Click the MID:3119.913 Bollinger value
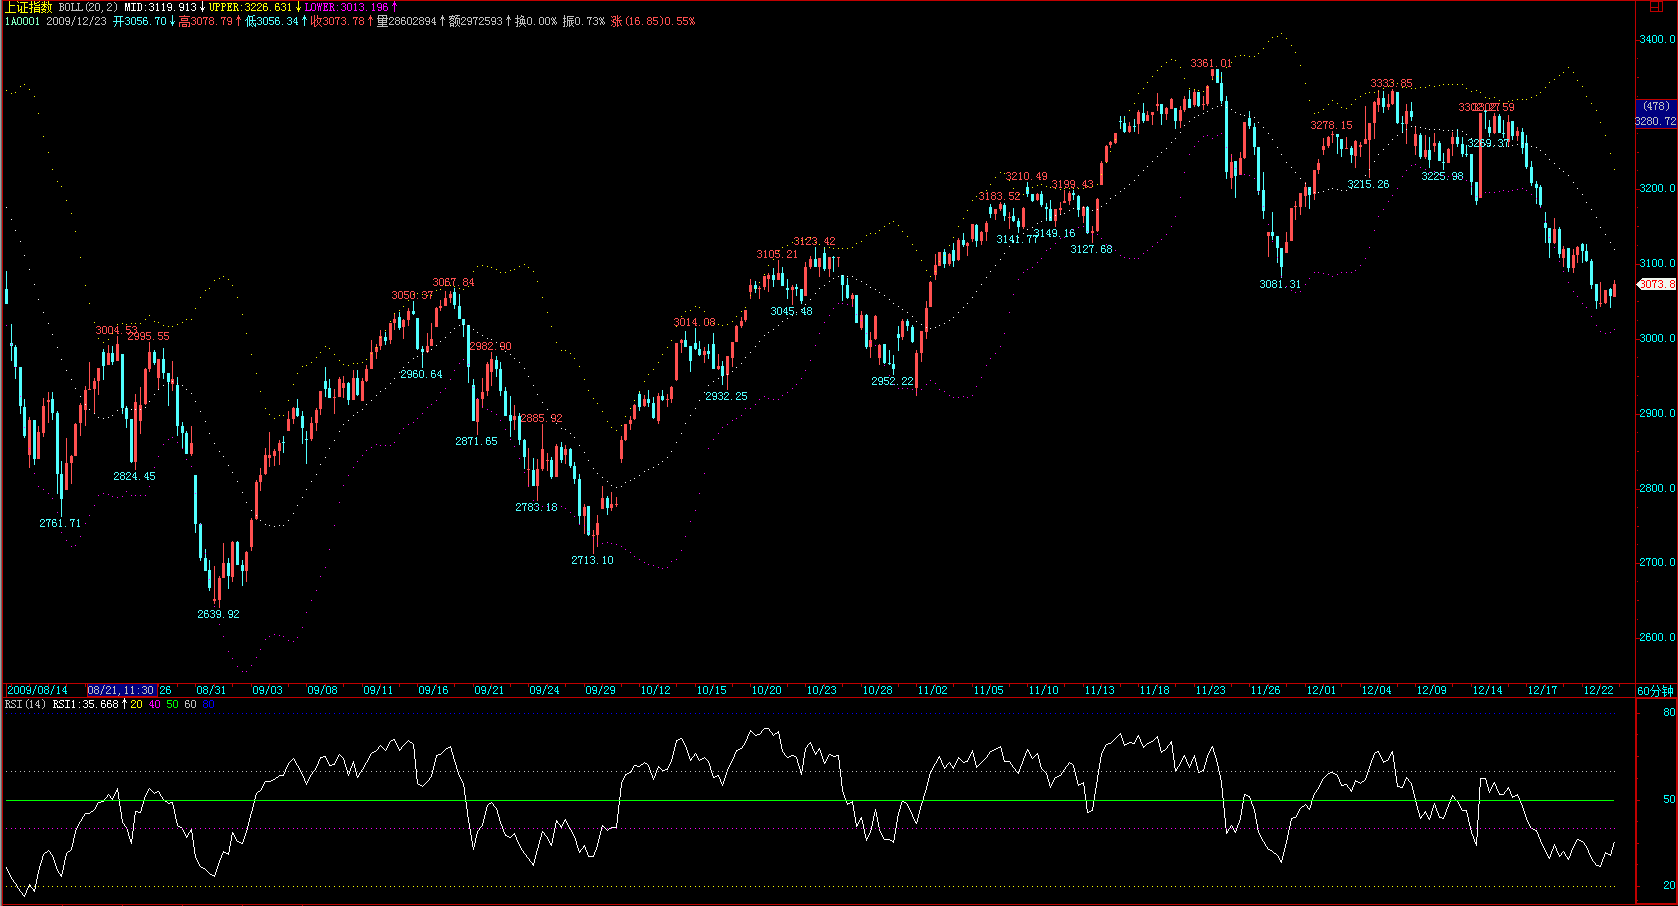This screenshot has width=1679, height=906. click(x=160, y=7)
